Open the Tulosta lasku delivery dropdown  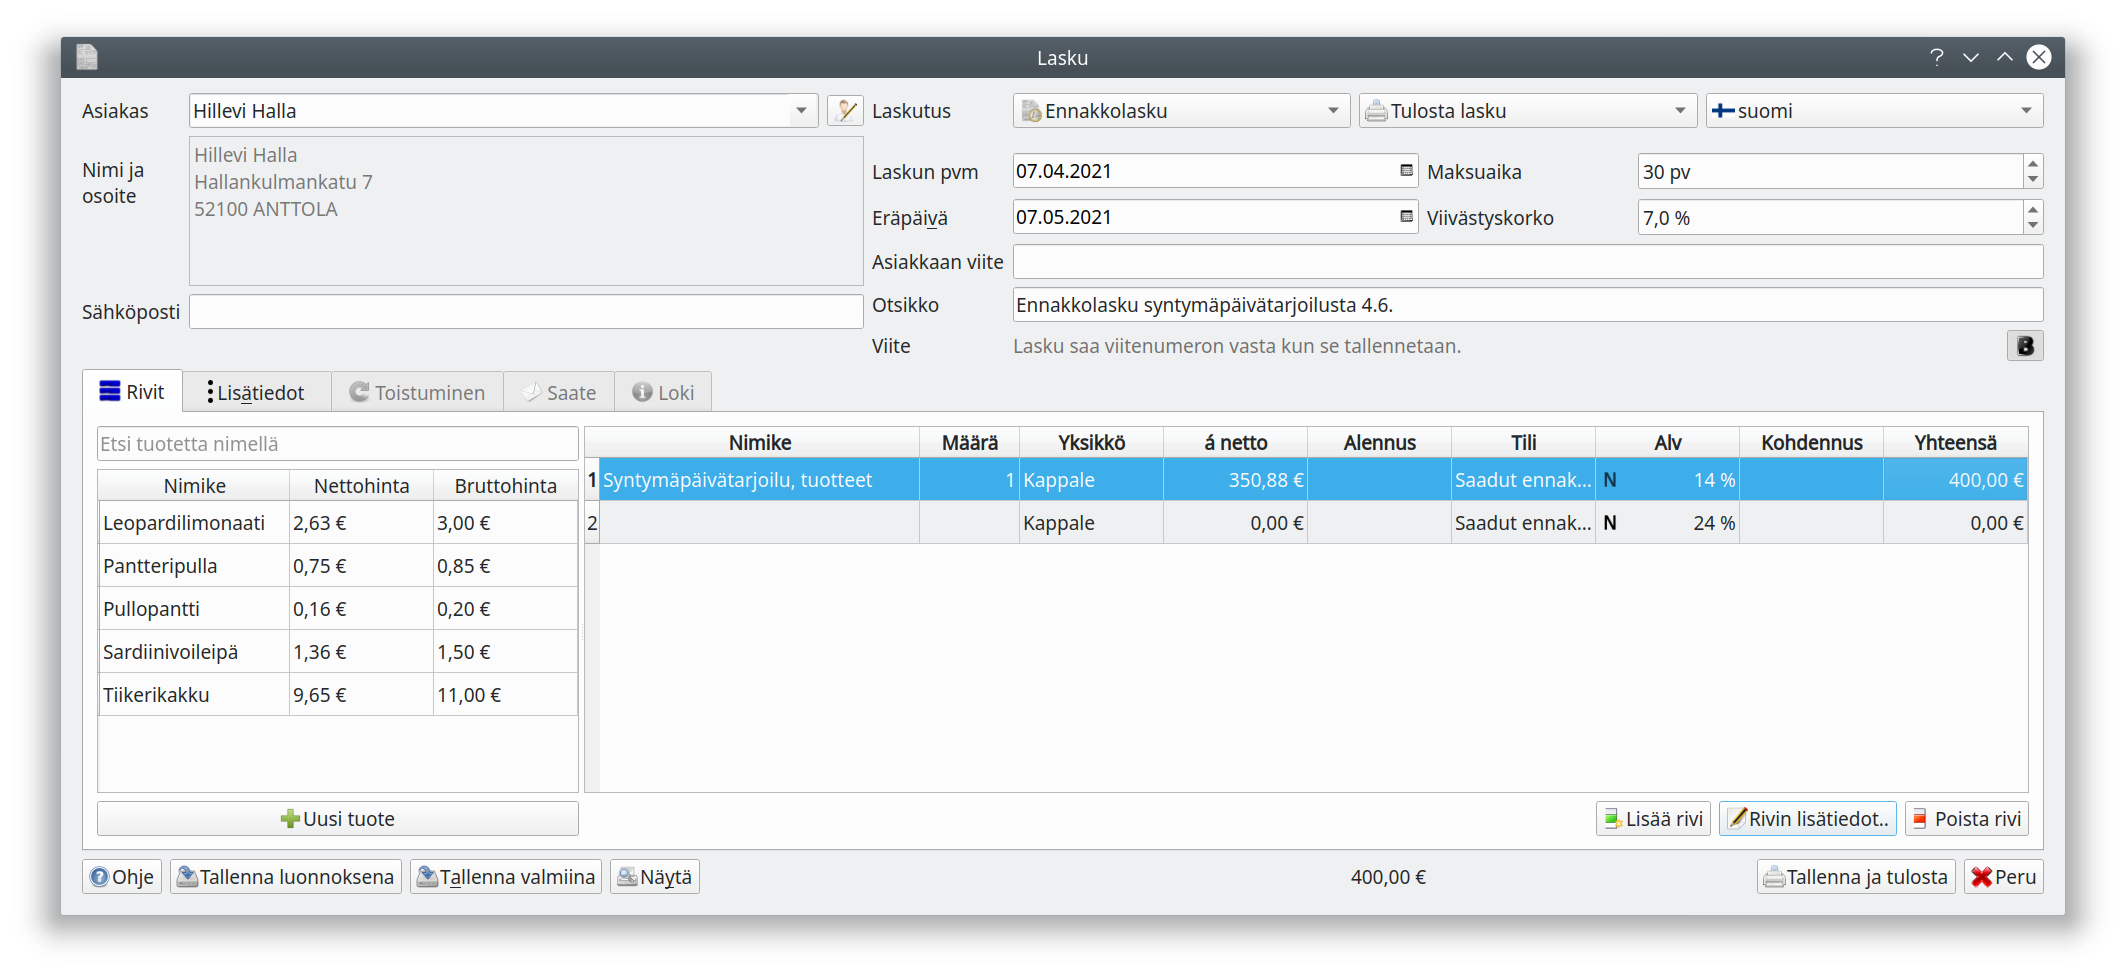tap(1528, 111)
